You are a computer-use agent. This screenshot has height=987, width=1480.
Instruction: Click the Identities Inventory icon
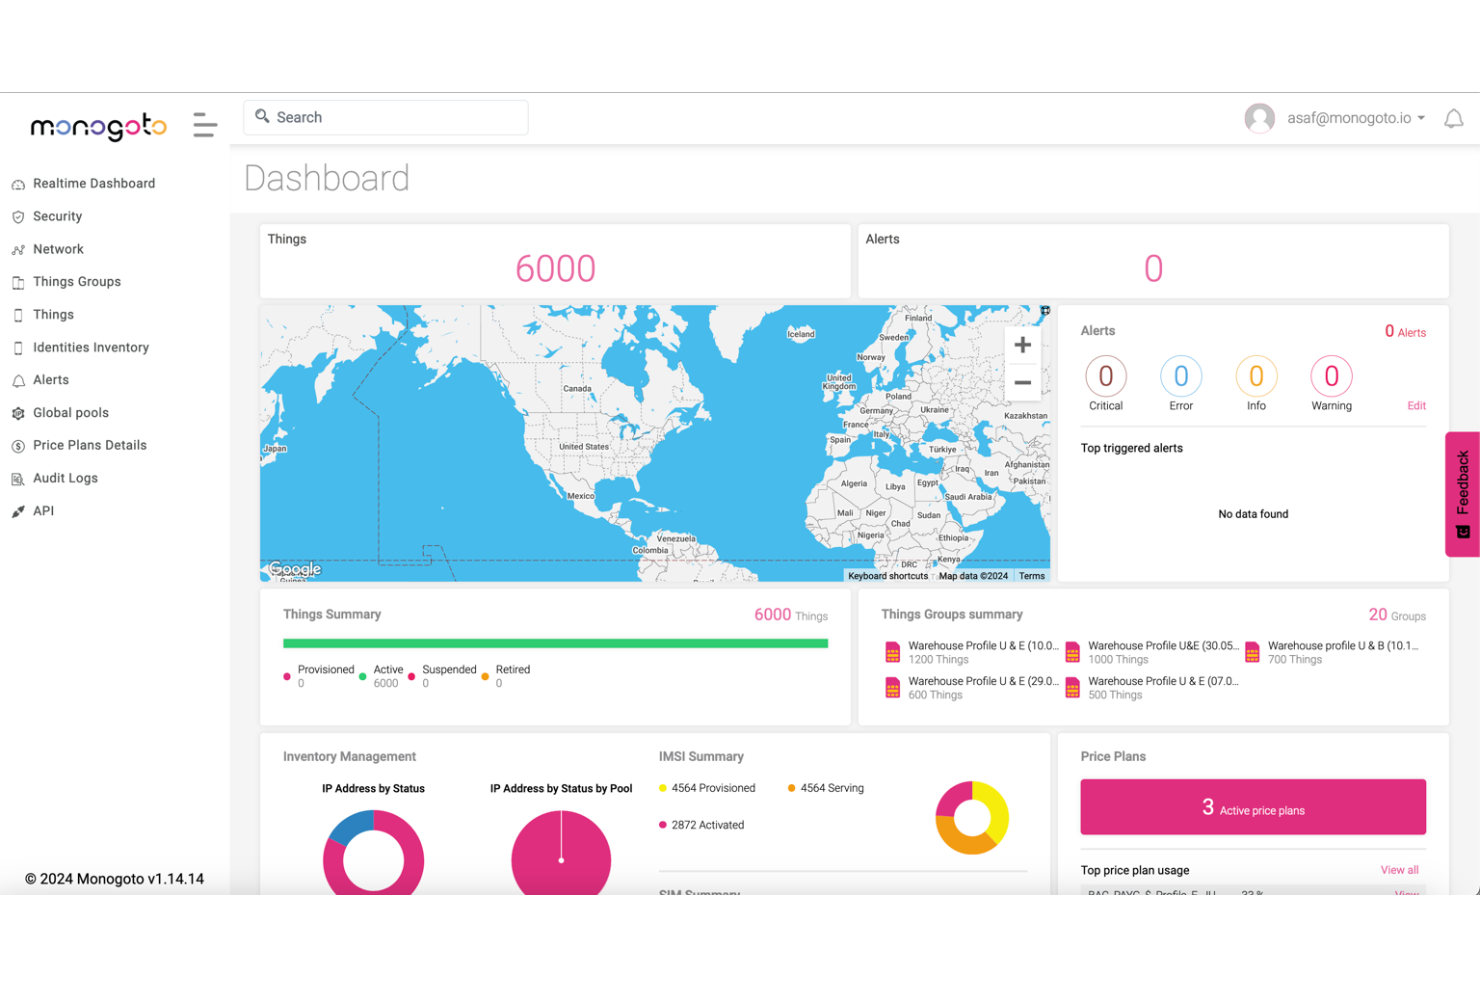tap(19, 347)
